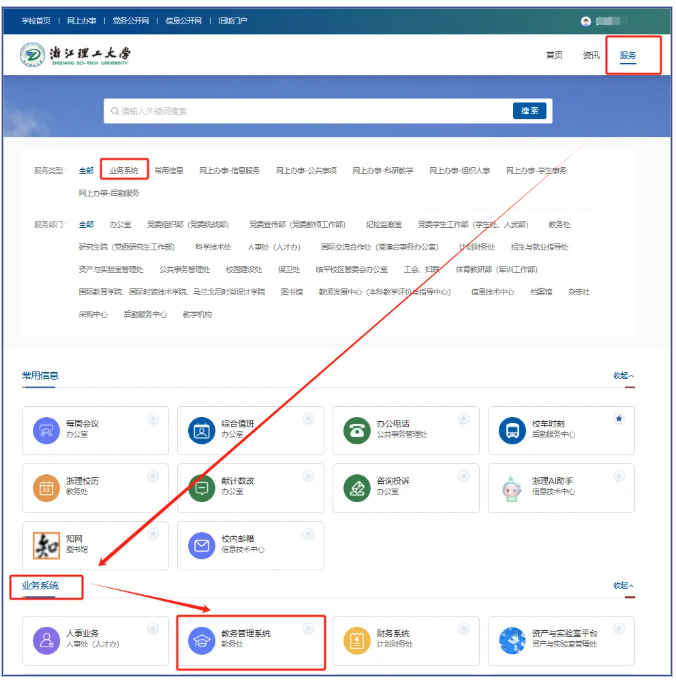The image size is (676, 683).
Task: Filter department by 教务处
Action: click(559, 225)
